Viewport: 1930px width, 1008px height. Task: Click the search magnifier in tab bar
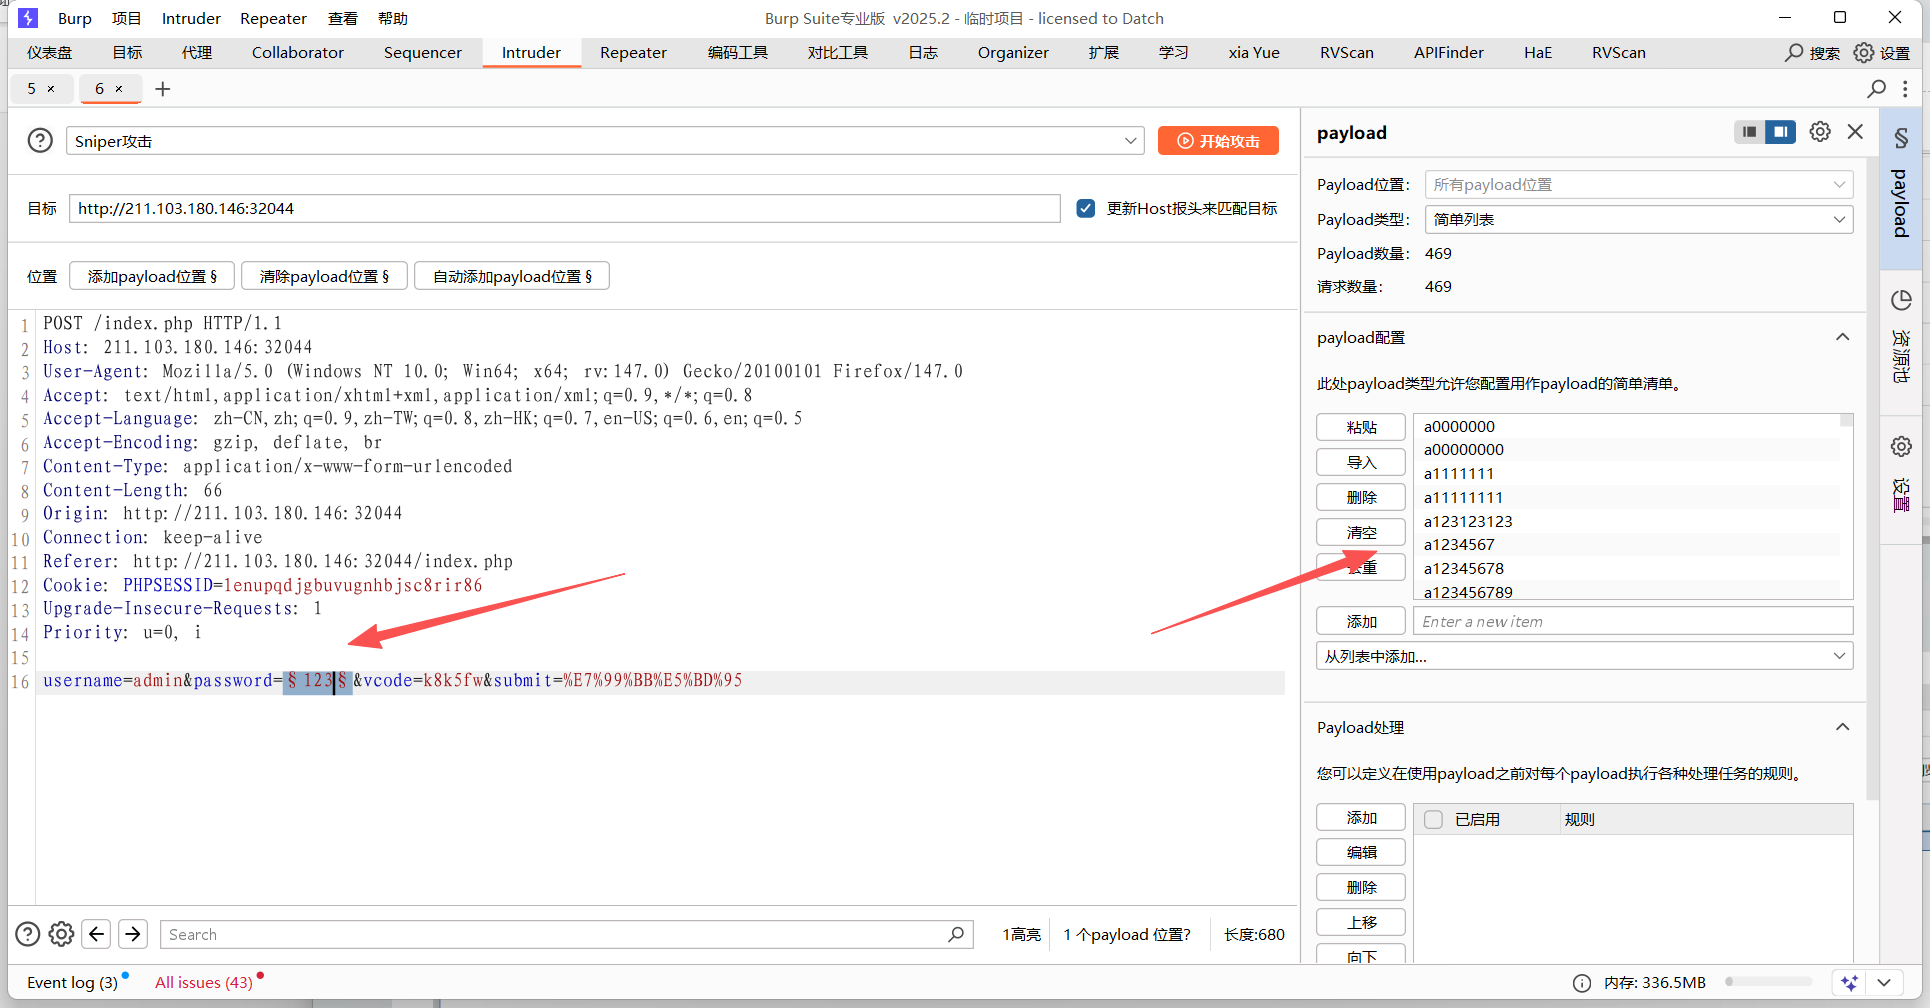[1877, 89]
